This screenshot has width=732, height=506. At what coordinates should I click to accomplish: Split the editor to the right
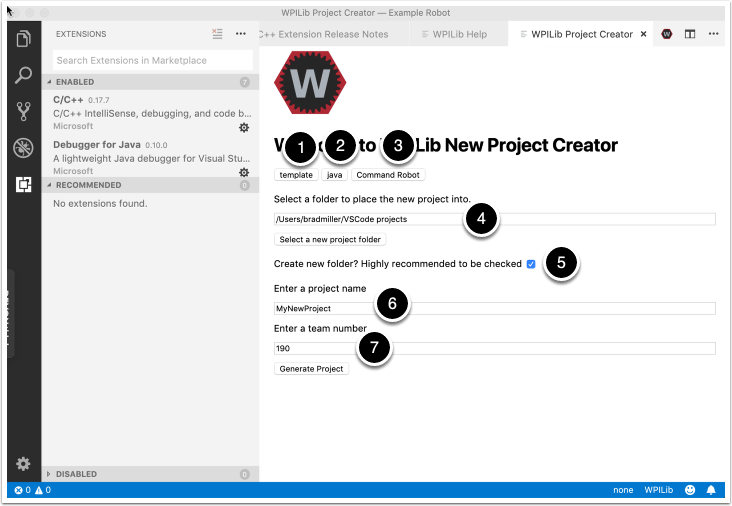pyautogui.click(x=690, y=34)
